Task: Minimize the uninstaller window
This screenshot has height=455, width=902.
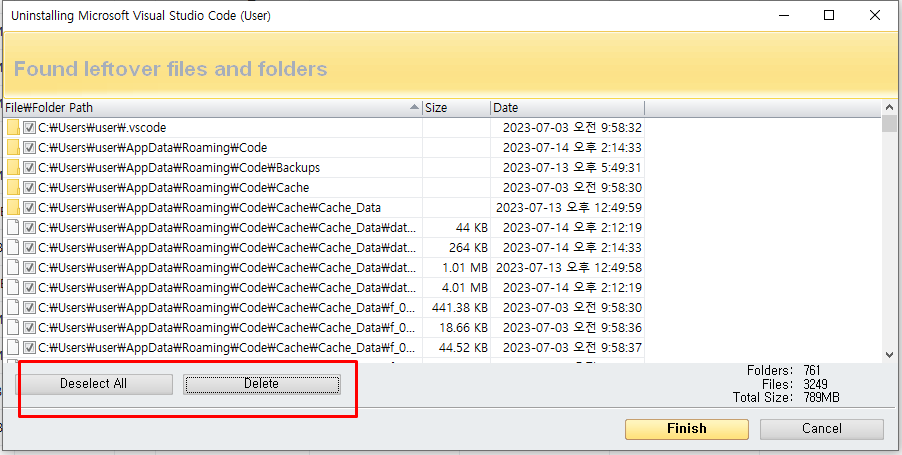Action: tap(783, 16)
